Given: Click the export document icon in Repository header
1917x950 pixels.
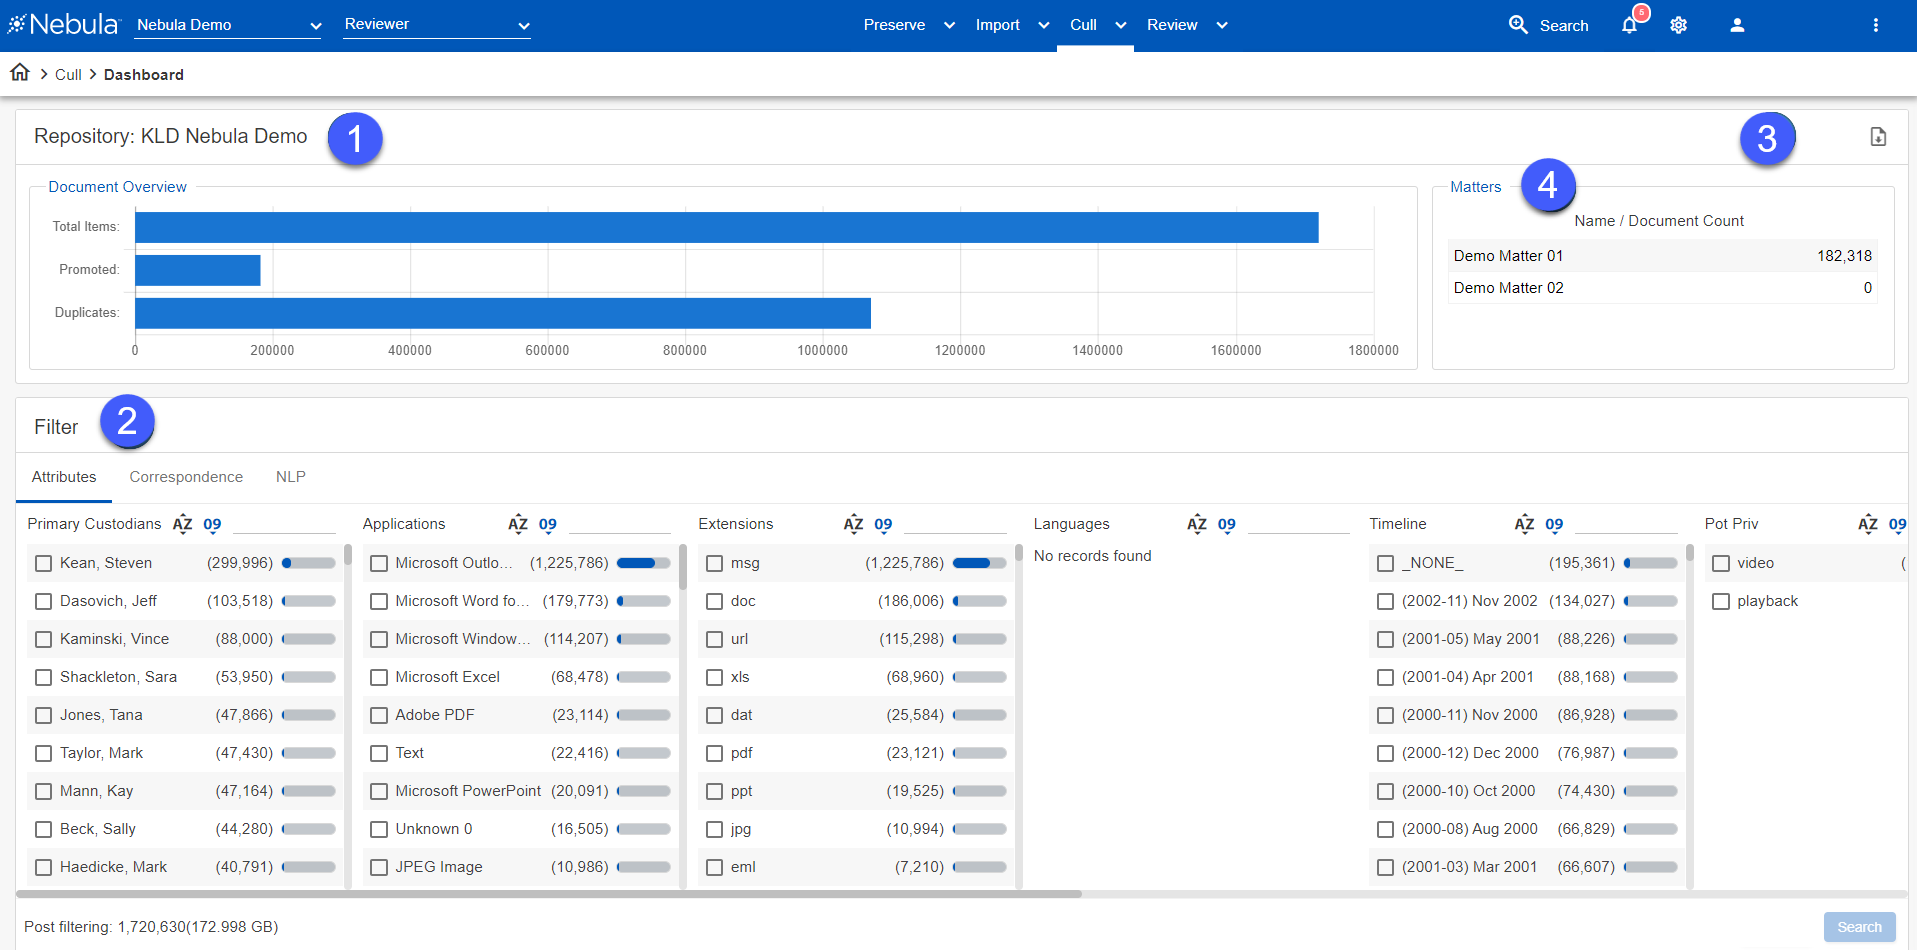Looking at the screenshot, I should point(1878,137).
